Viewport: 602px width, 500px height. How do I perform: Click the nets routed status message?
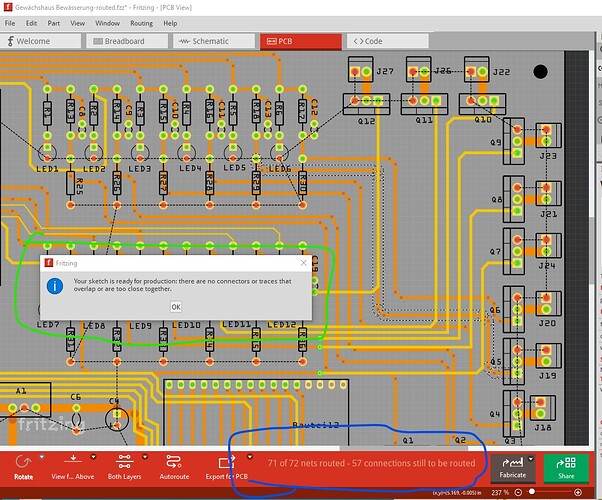click(371, 463)
